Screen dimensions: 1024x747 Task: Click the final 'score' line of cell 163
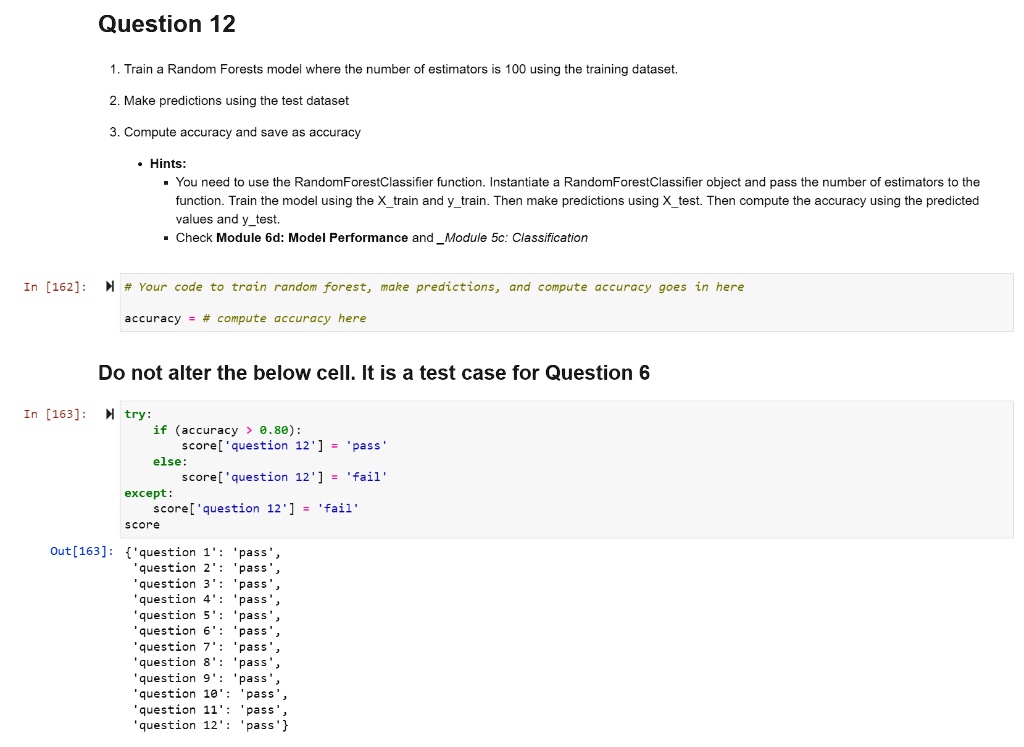click(142, 524)
